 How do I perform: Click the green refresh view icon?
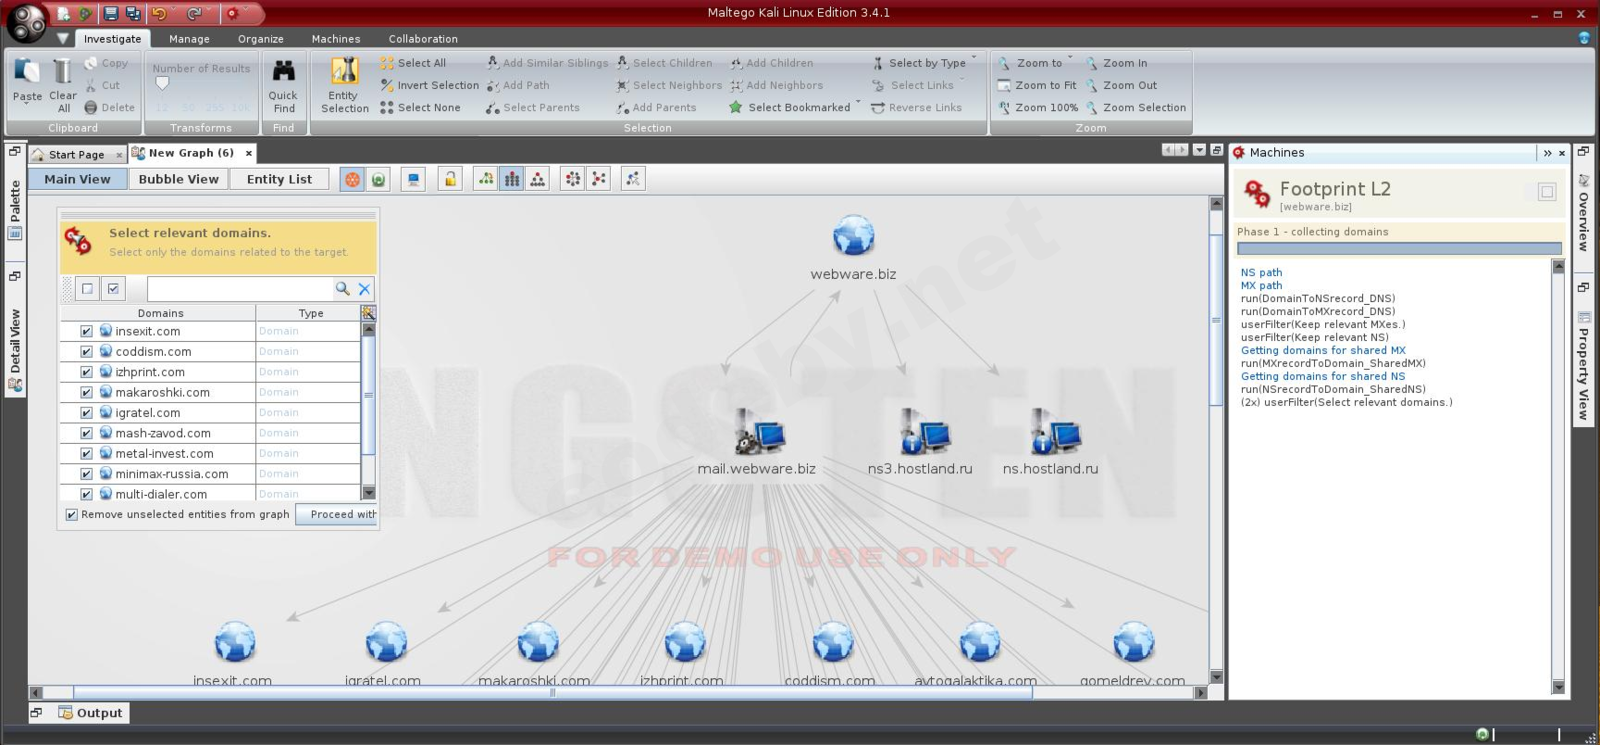pos(378,179)
